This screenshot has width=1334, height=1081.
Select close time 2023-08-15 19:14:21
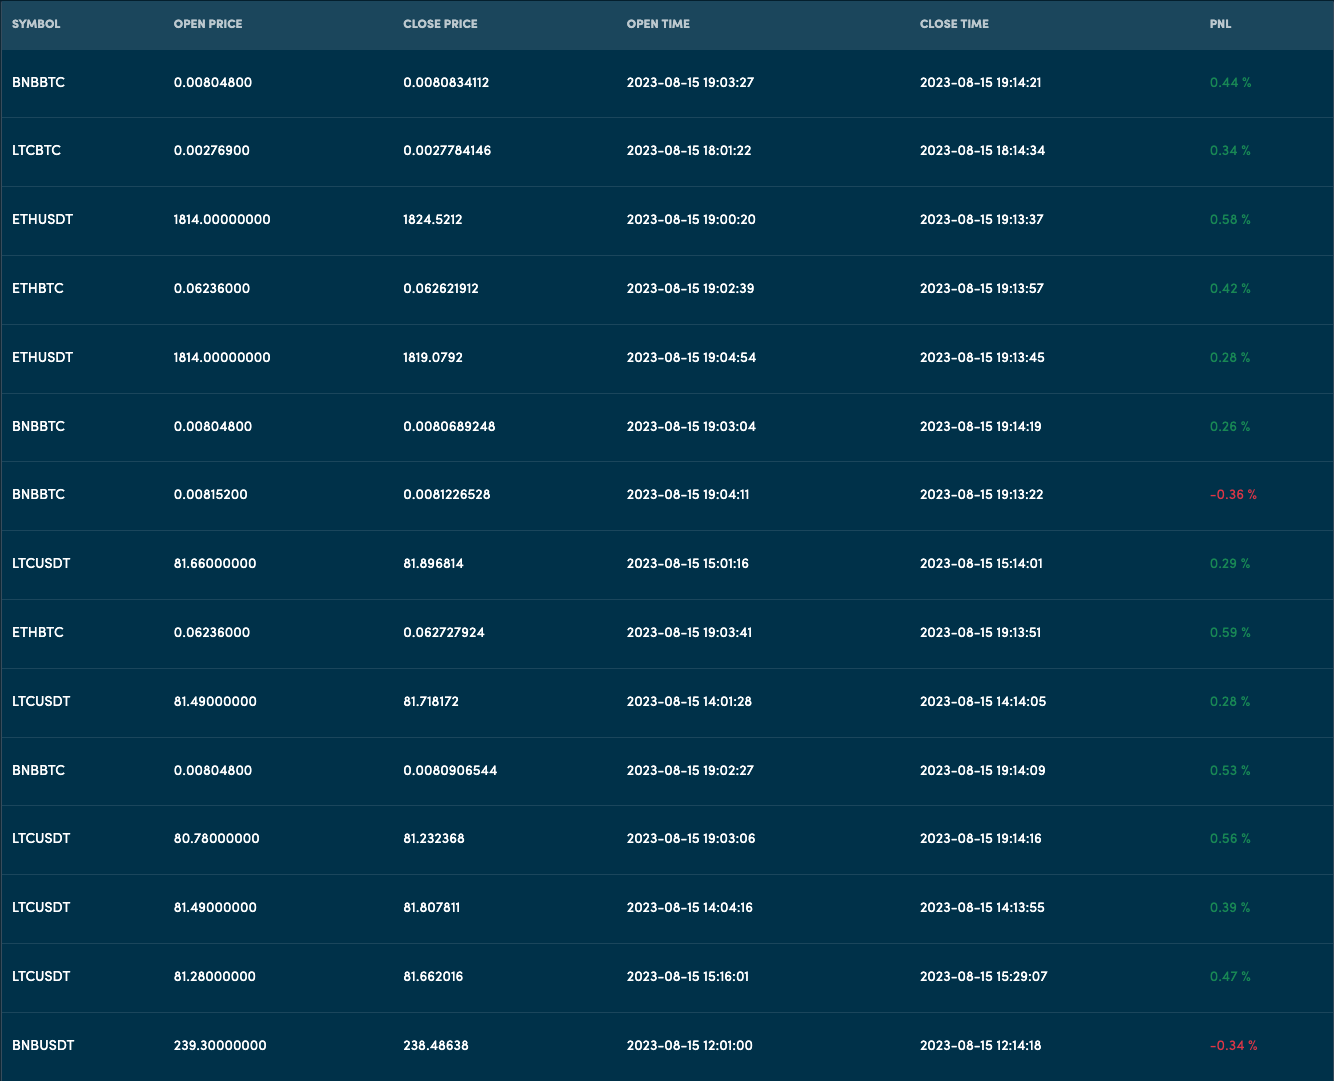[x=980, y=83]
